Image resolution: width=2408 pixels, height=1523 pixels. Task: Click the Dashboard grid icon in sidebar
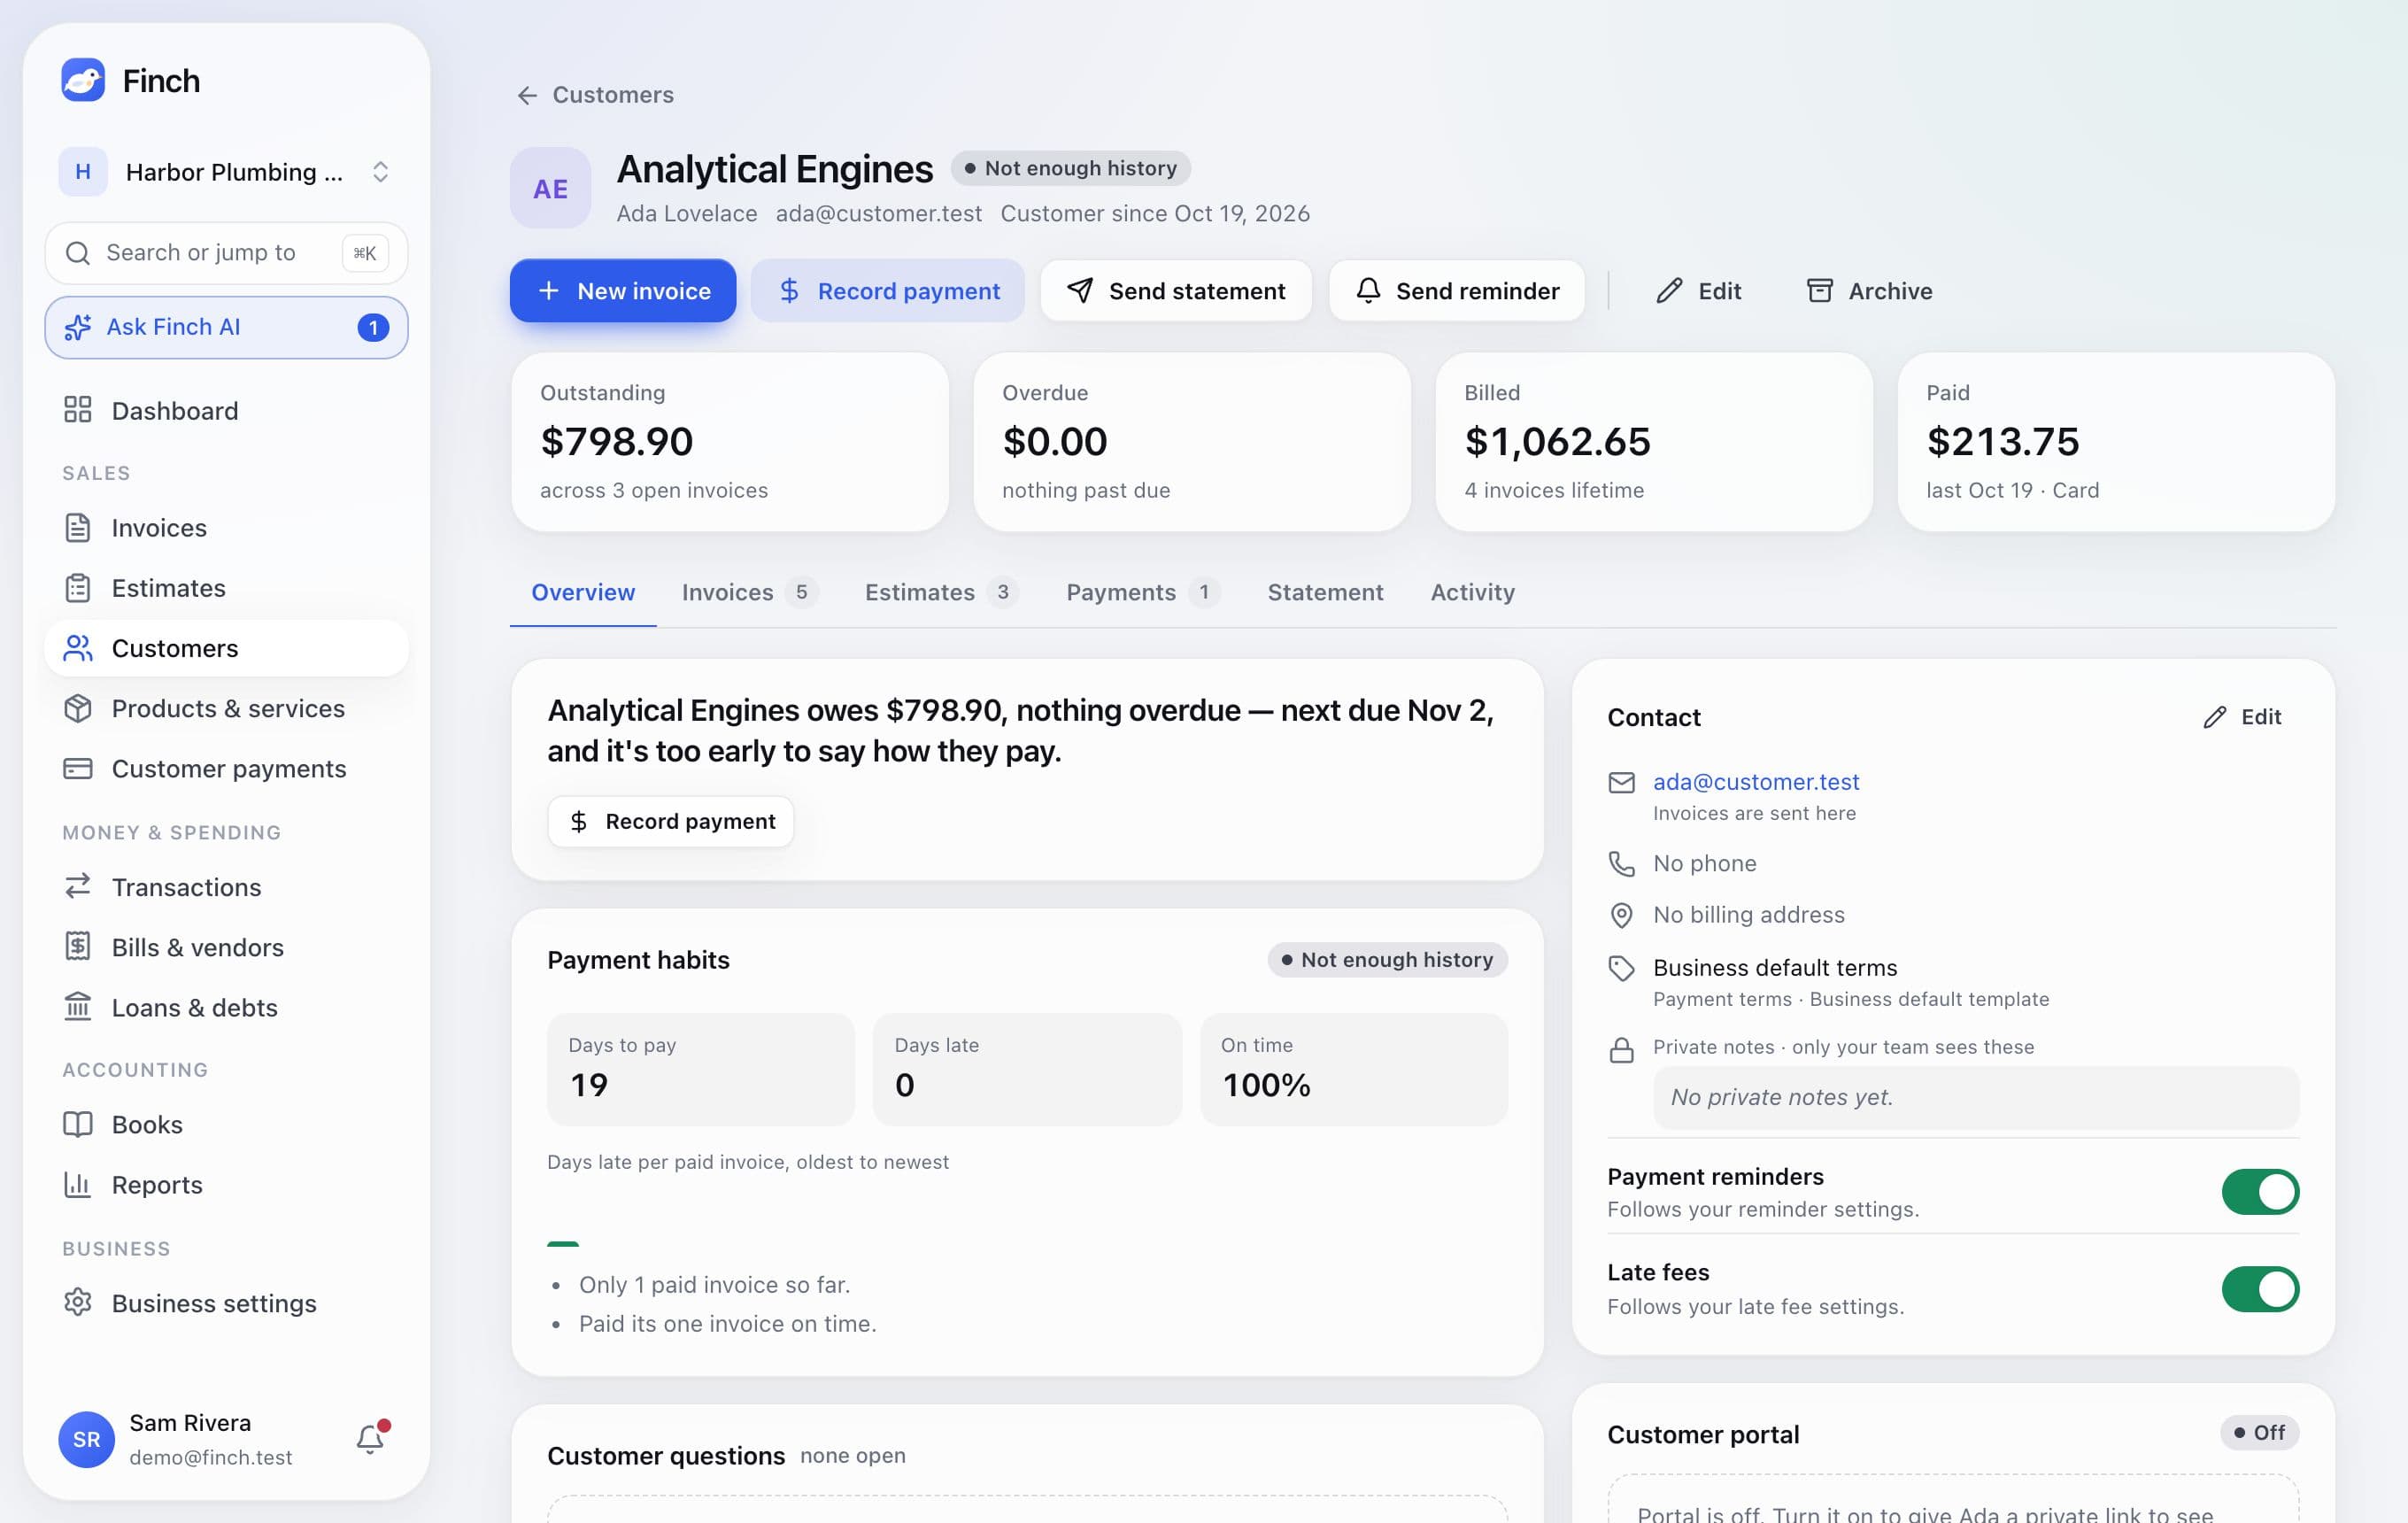click(x=77, y=410)
